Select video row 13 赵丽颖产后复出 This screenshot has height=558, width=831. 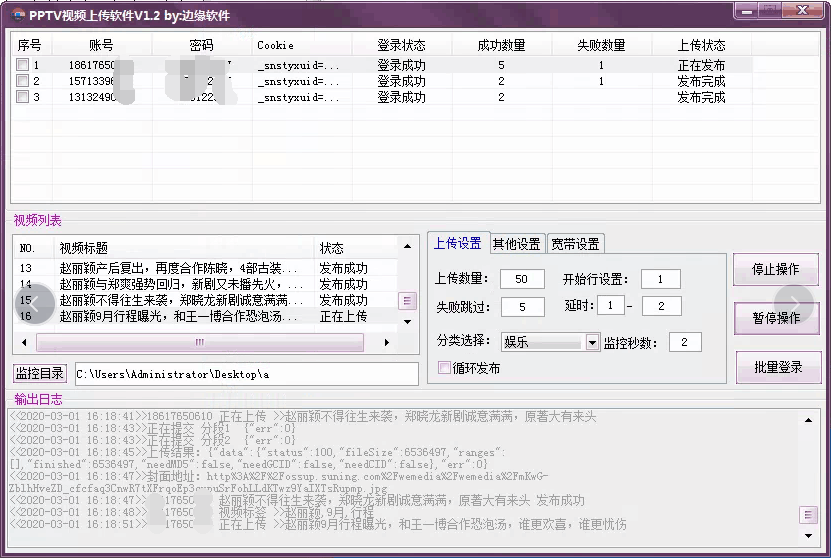tap(206, 268)
